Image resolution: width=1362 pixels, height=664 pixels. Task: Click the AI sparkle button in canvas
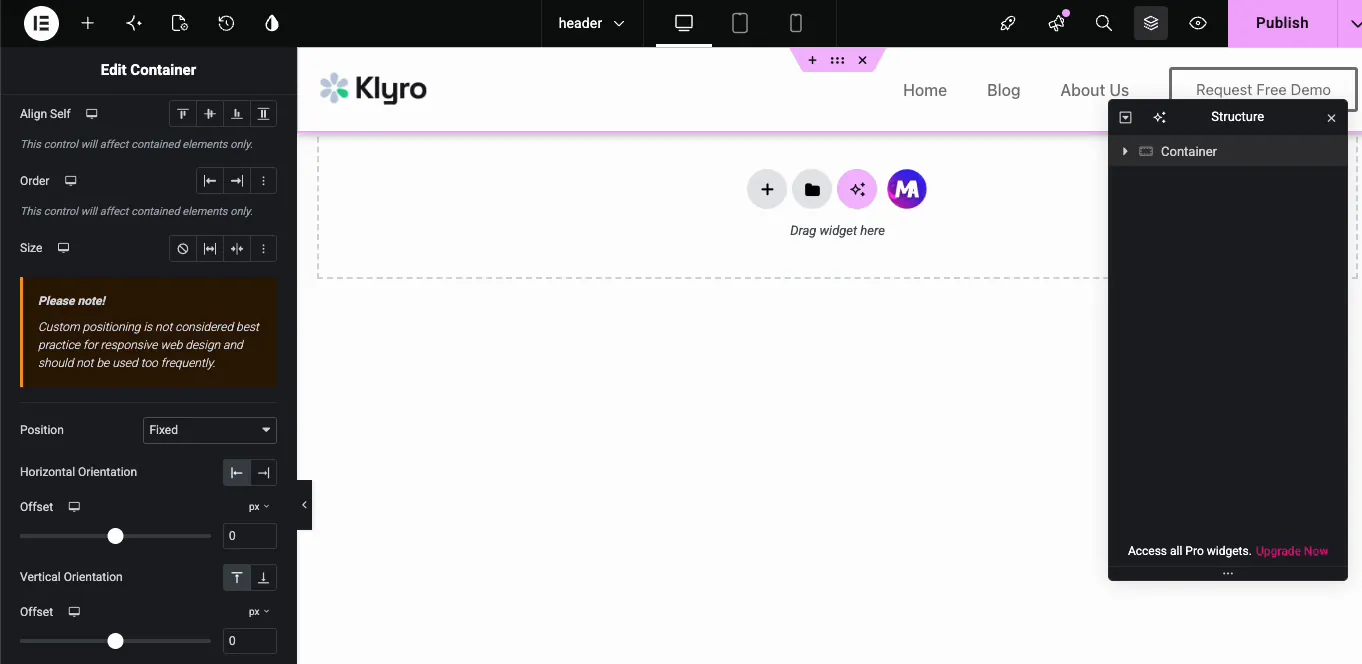point(857,189)
